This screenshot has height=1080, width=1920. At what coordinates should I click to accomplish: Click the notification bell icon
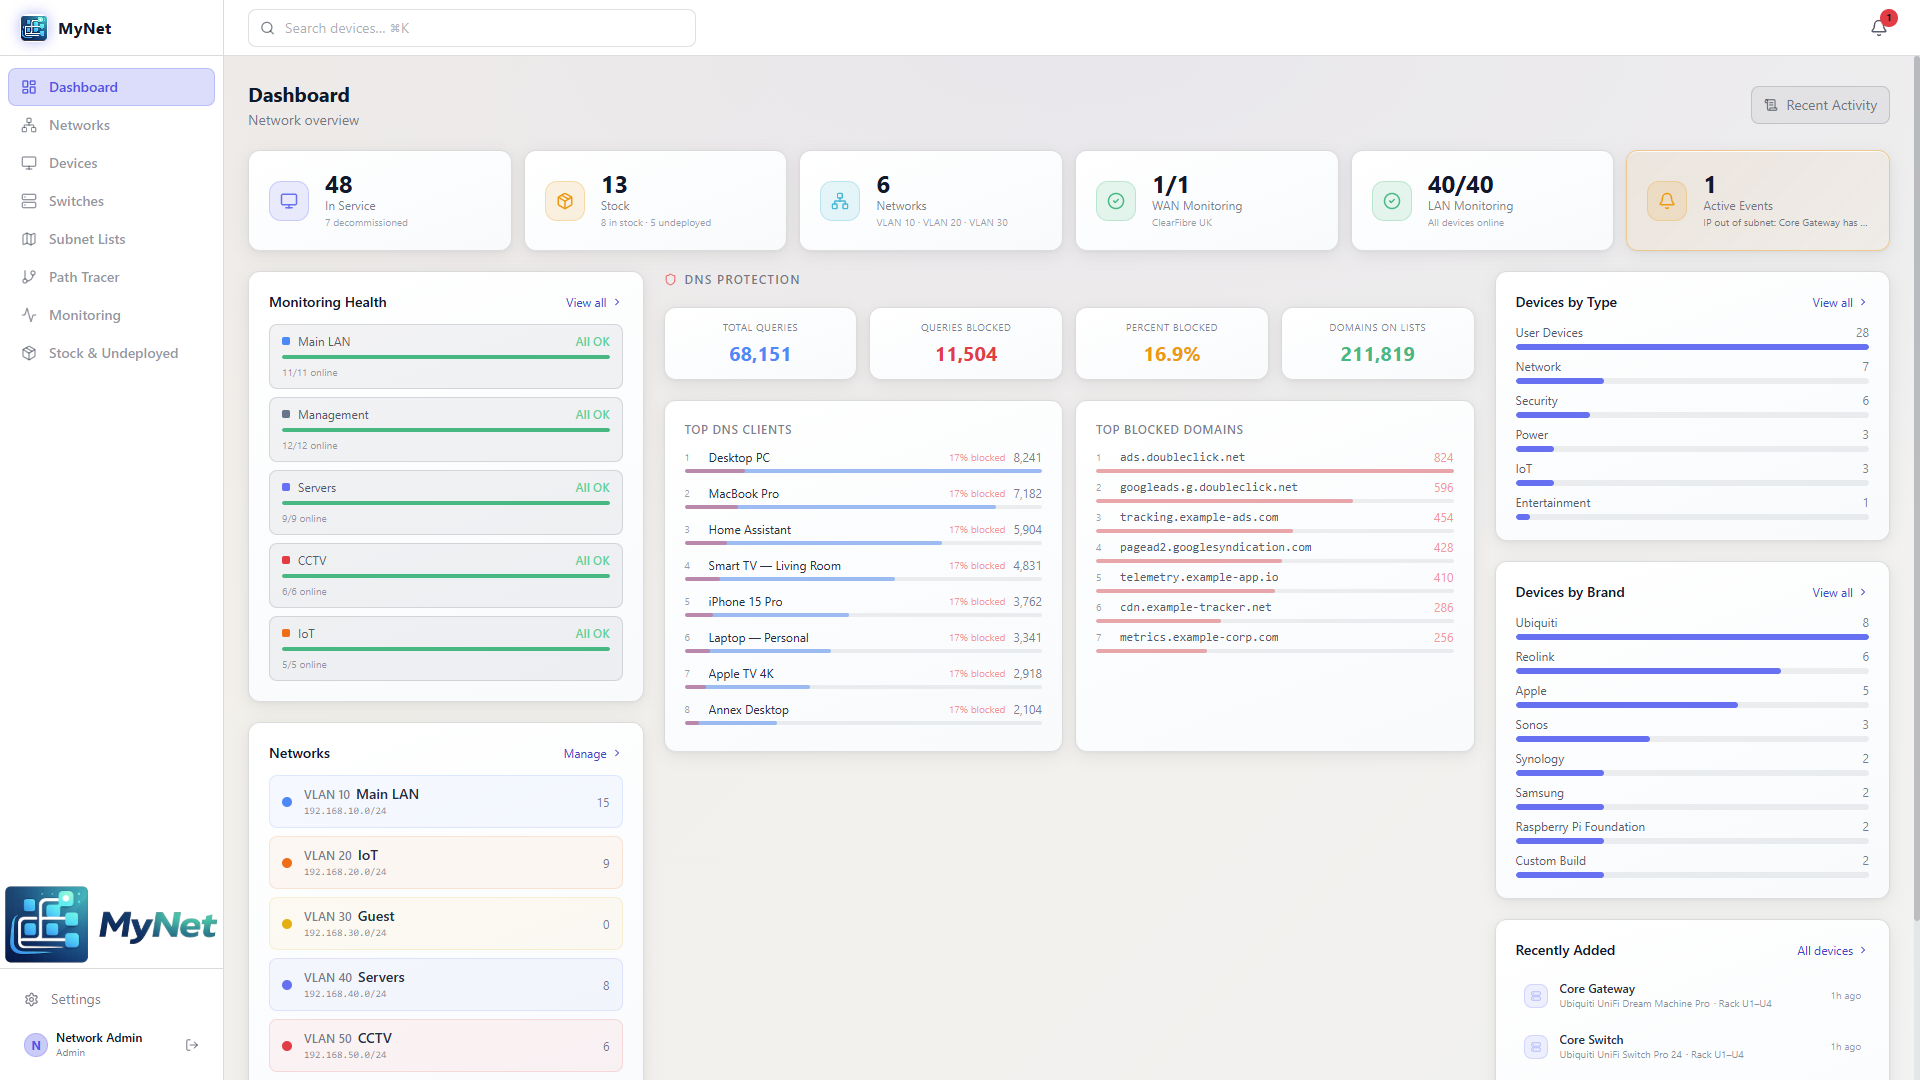coord(1878,28)
